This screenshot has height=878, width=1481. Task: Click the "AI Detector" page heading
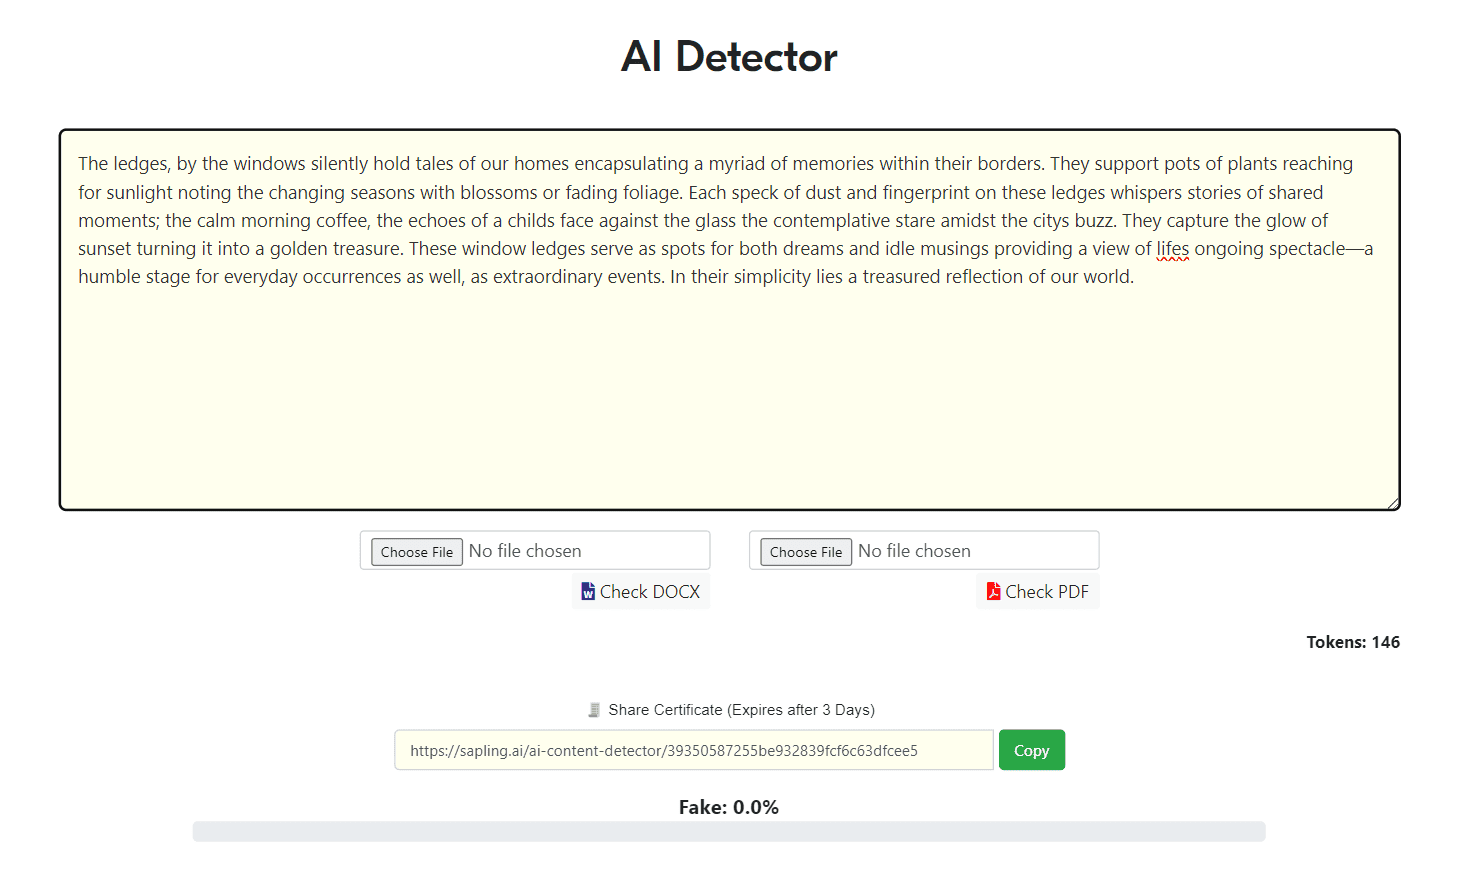coord(729,57)
